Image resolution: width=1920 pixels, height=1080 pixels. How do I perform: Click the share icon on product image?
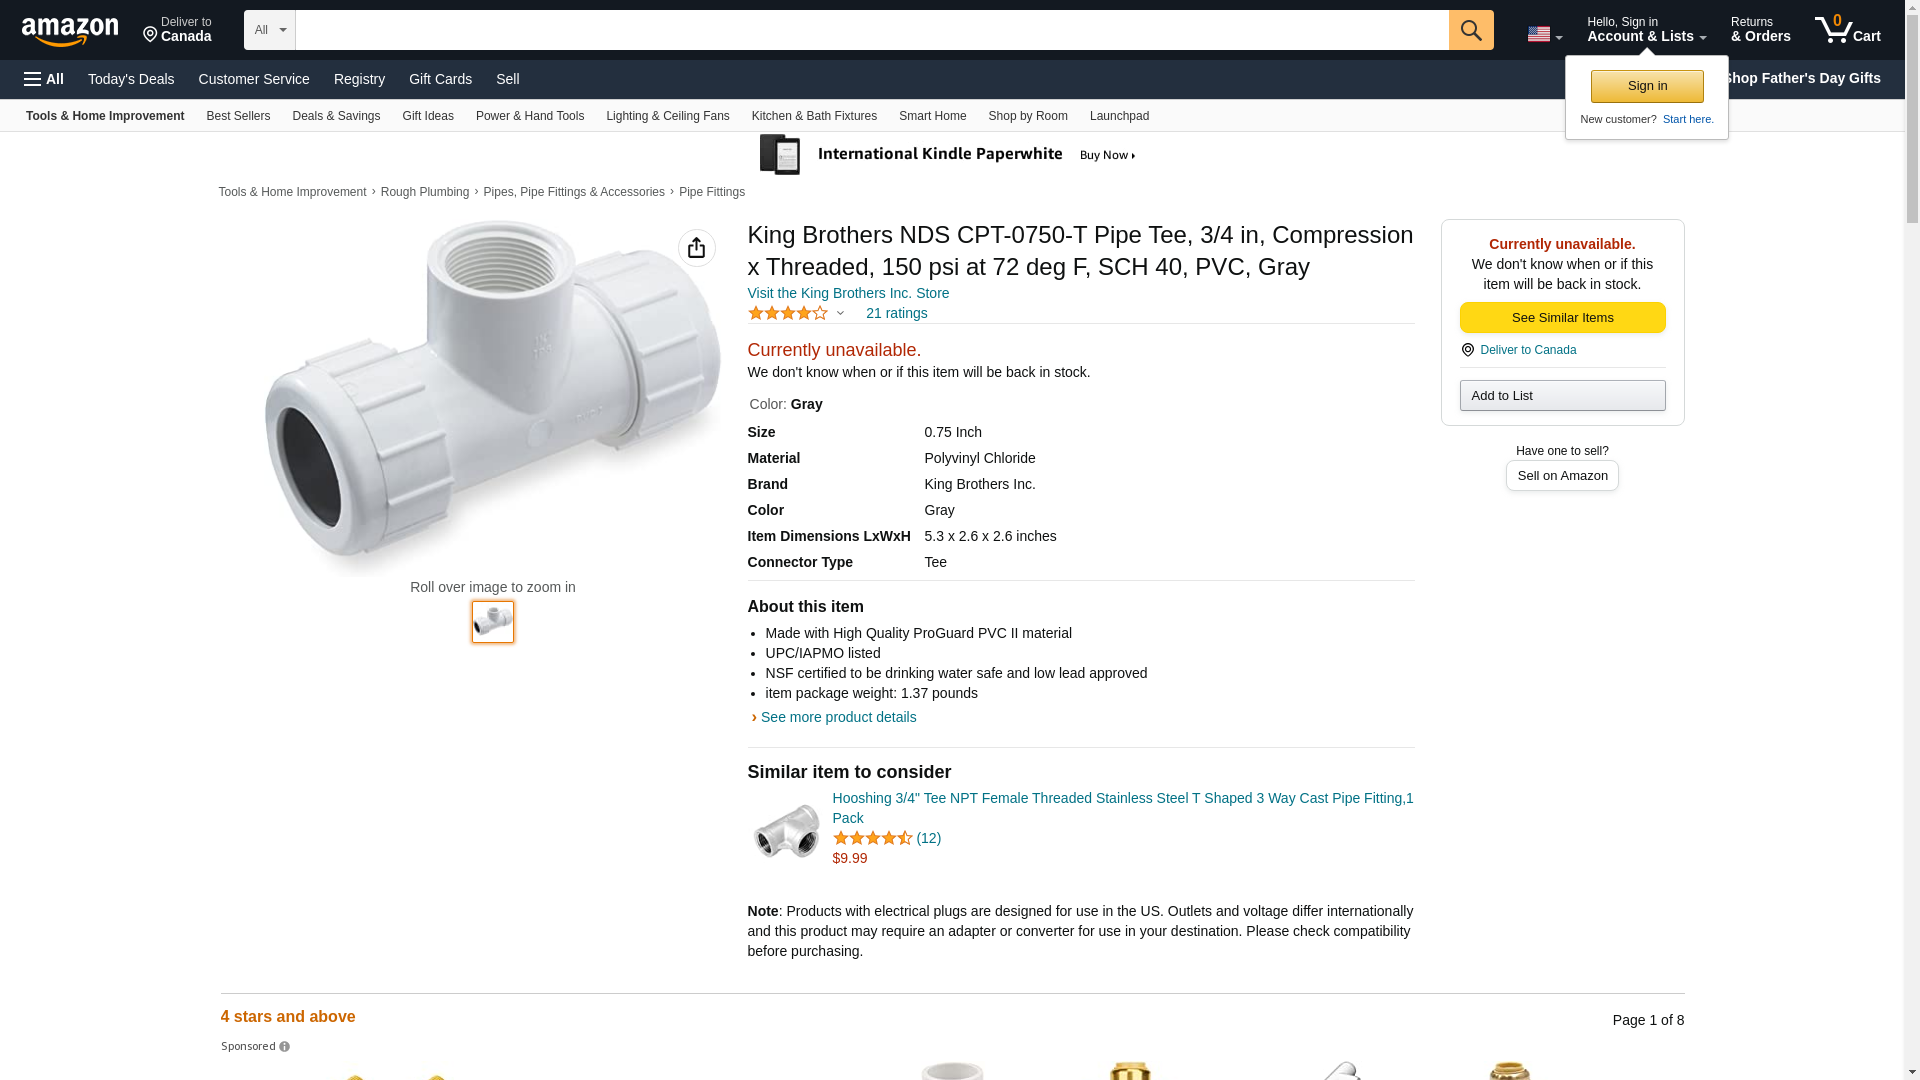(x=696, y=248)
